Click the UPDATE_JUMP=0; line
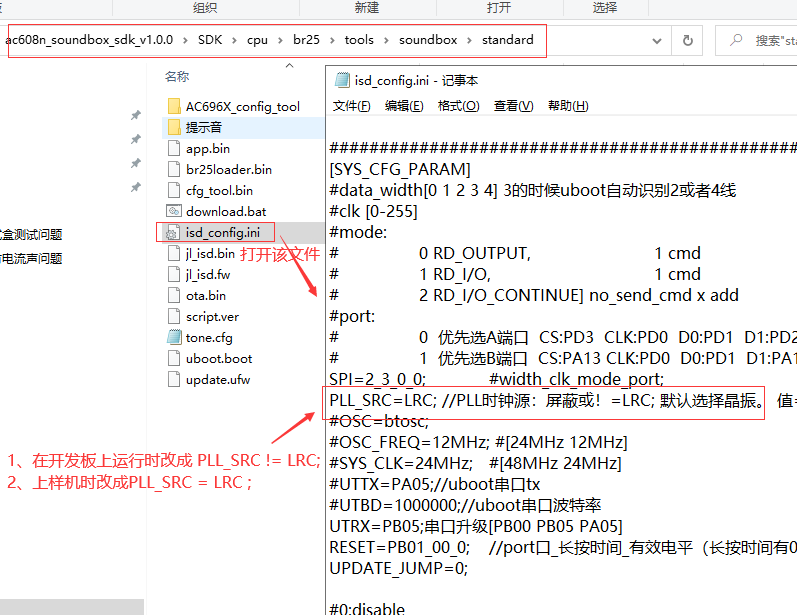Screen dimensions: 797x615 point(399,568)
